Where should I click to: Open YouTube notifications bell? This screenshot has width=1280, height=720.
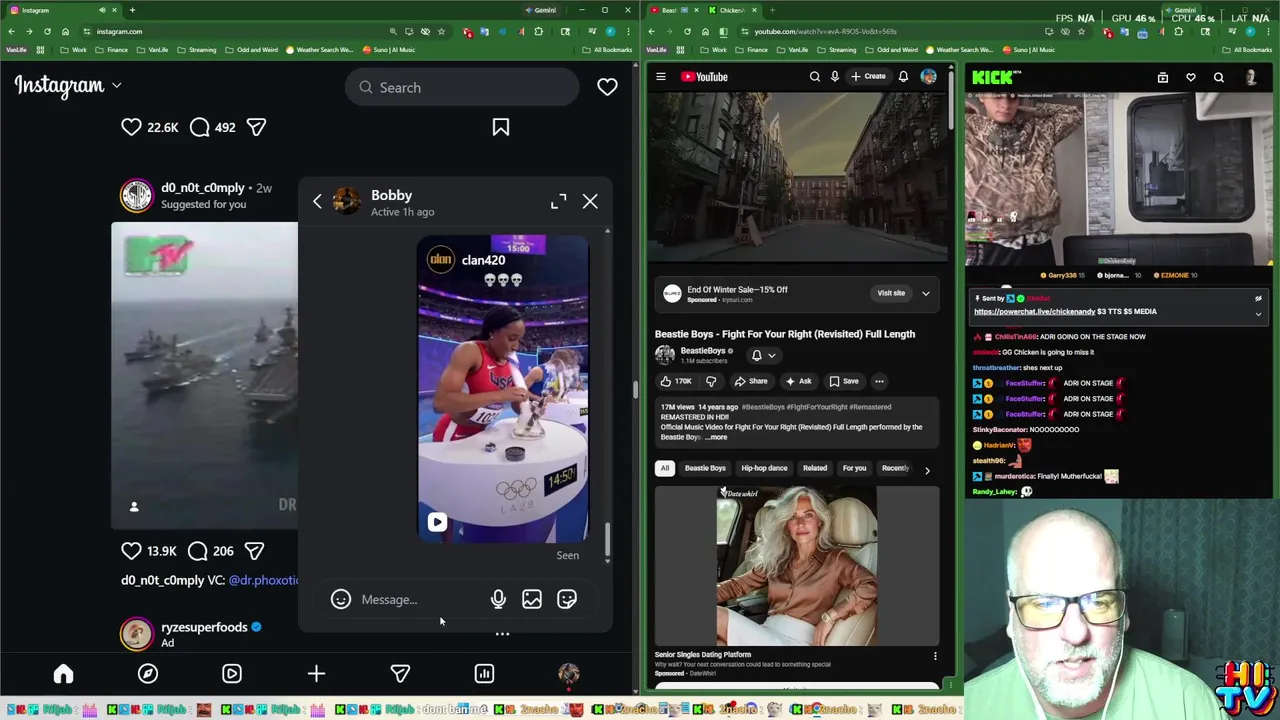[903, 77]
